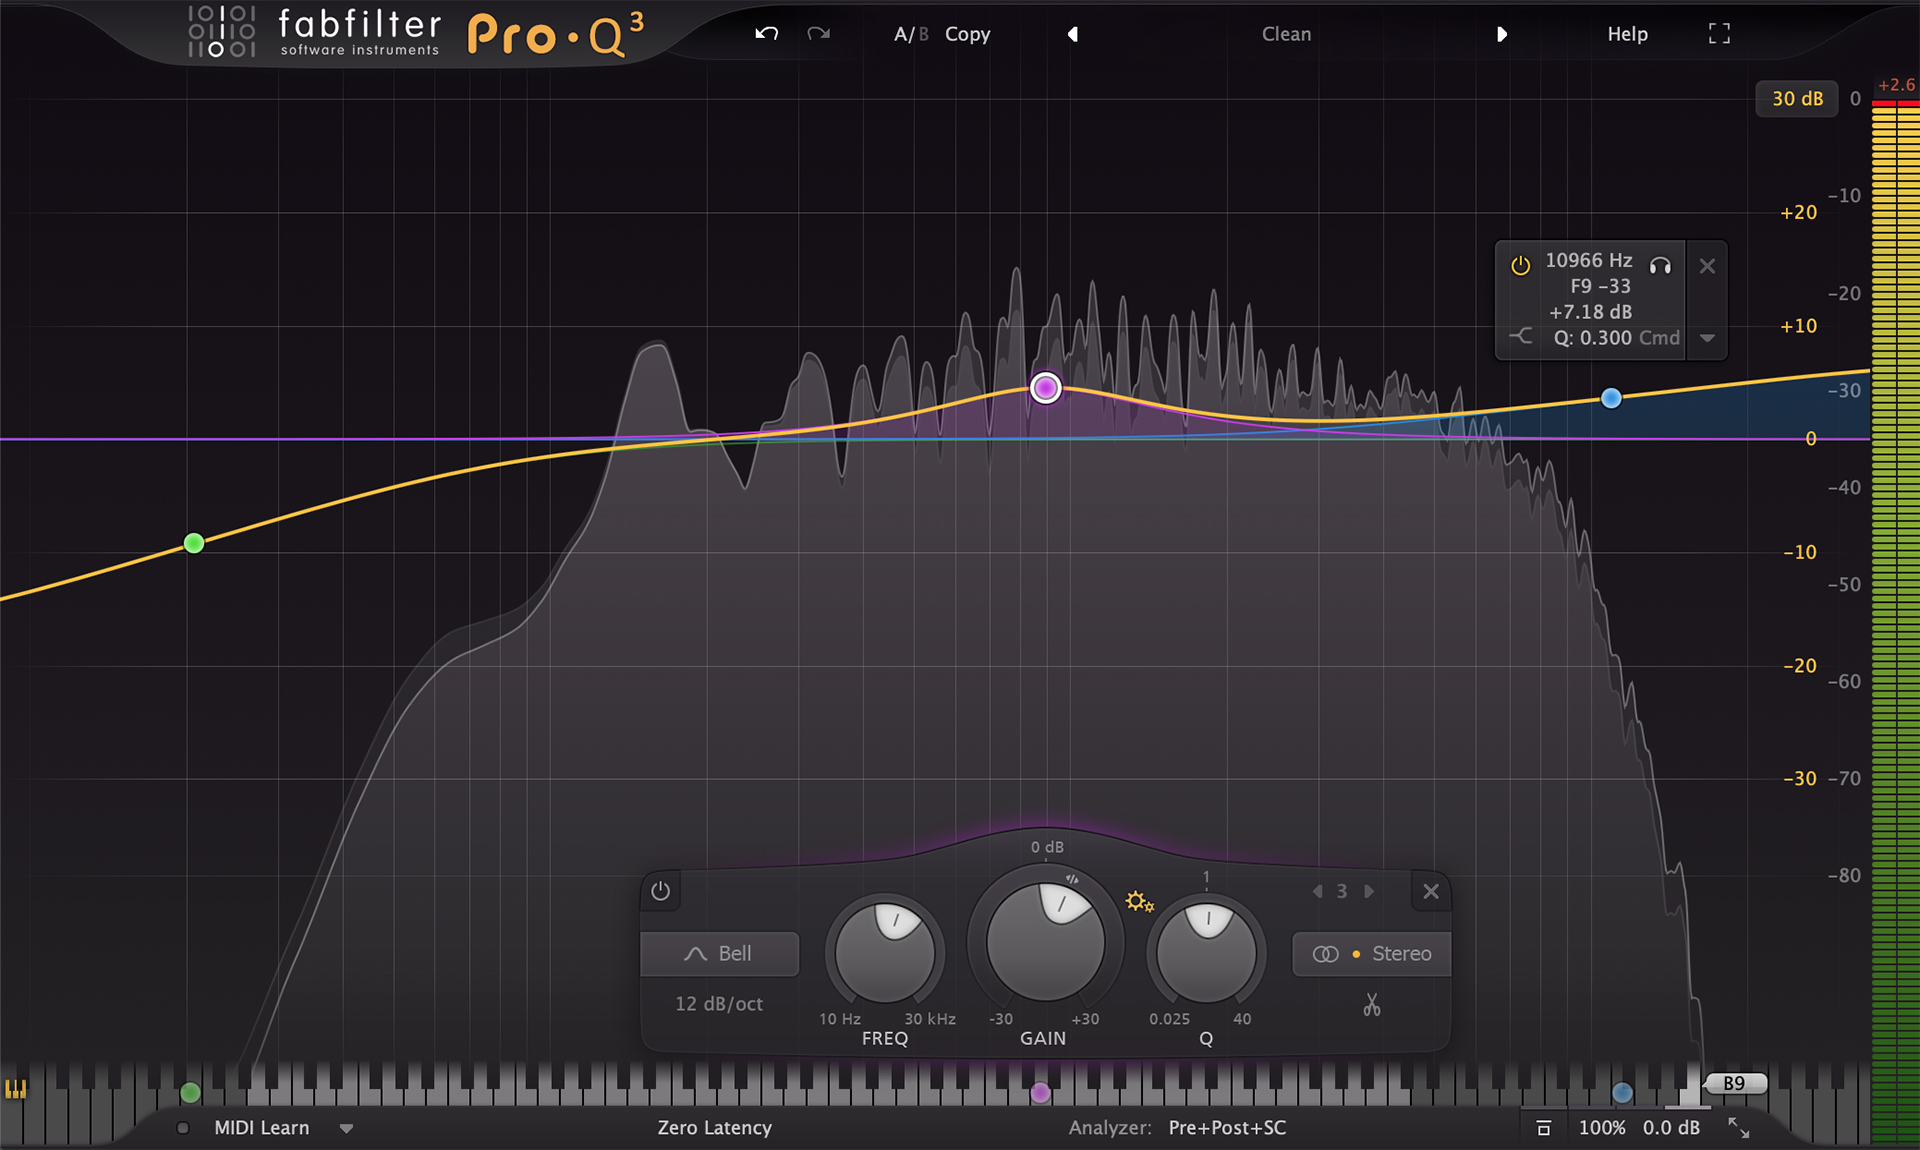Viewport: 1920px width, 1150px height.
Task: Click the Q knob
Action: [1206, 951]
